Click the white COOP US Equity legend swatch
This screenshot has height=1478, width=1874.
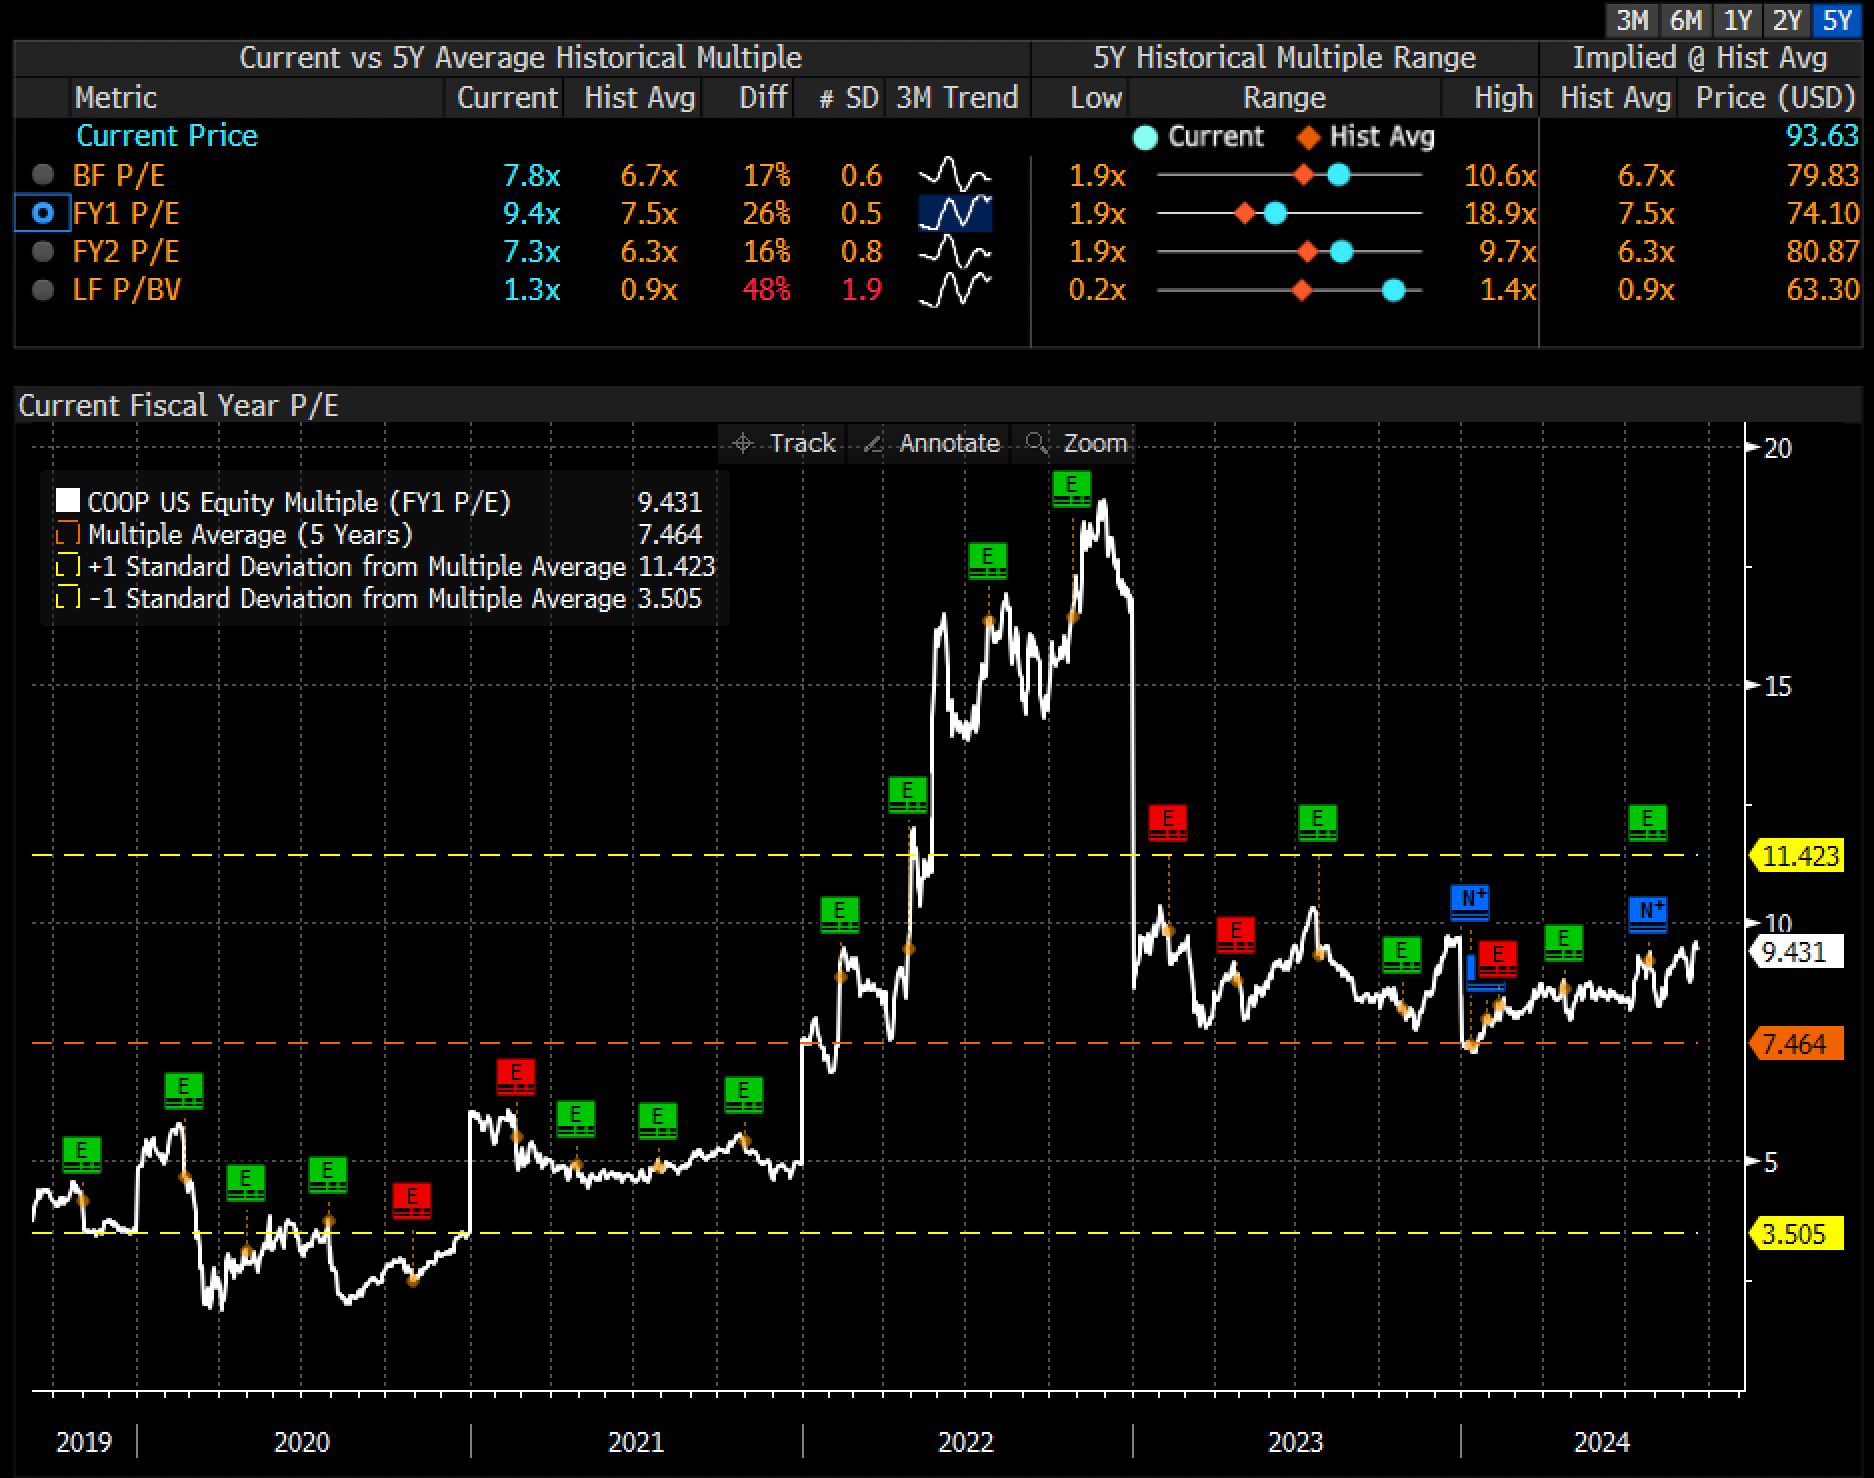68,501
